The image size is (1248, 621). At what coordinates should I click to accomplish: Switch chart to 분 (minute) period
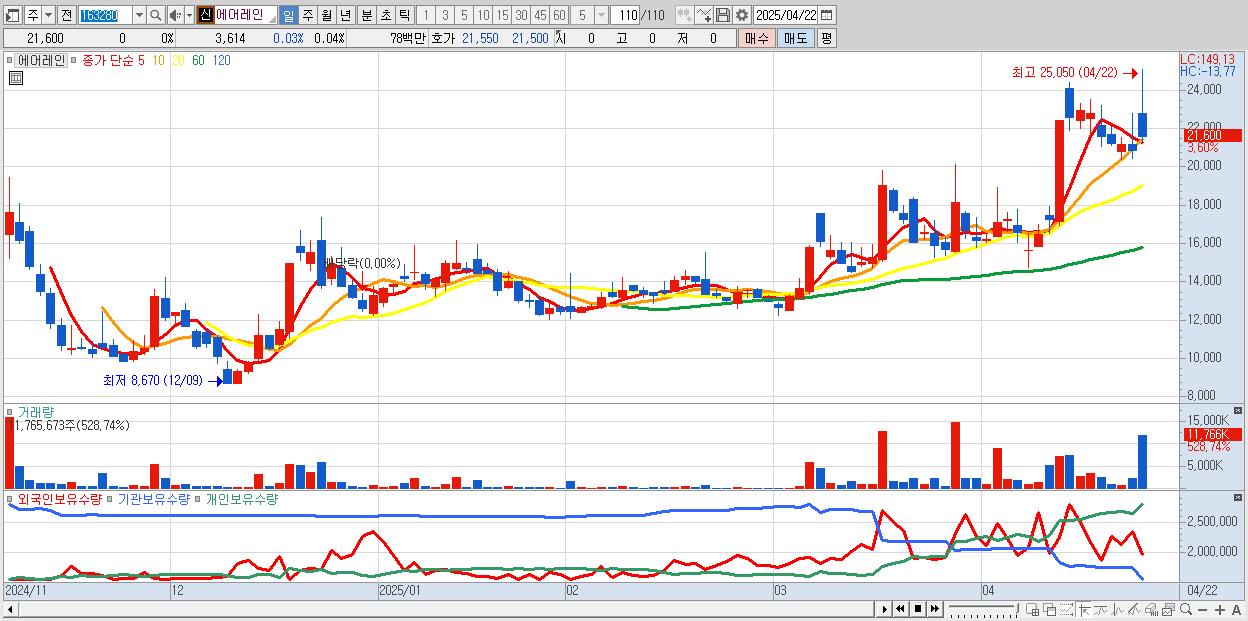pyautogui.click(x=367, y=16)
